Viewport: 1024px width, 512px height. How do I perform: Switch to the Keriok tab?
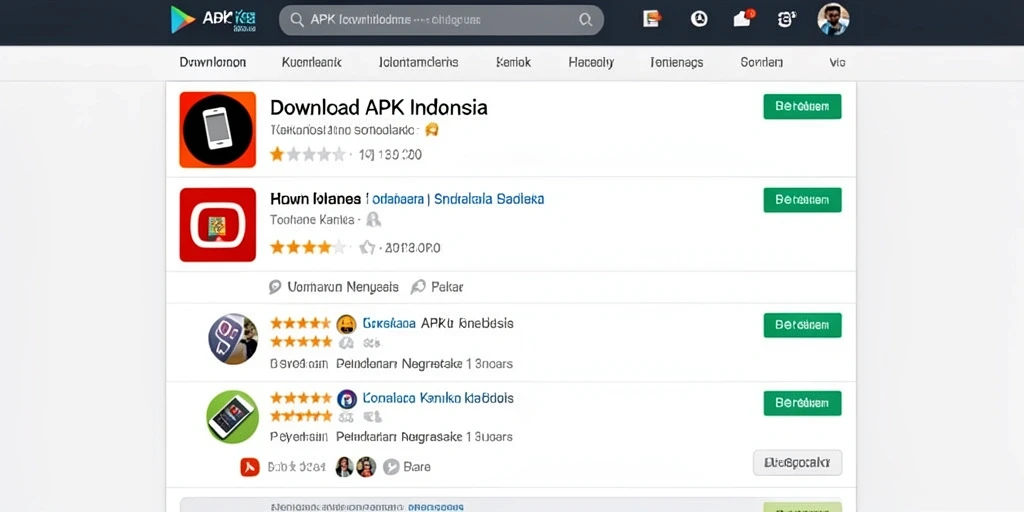(513, 63)
